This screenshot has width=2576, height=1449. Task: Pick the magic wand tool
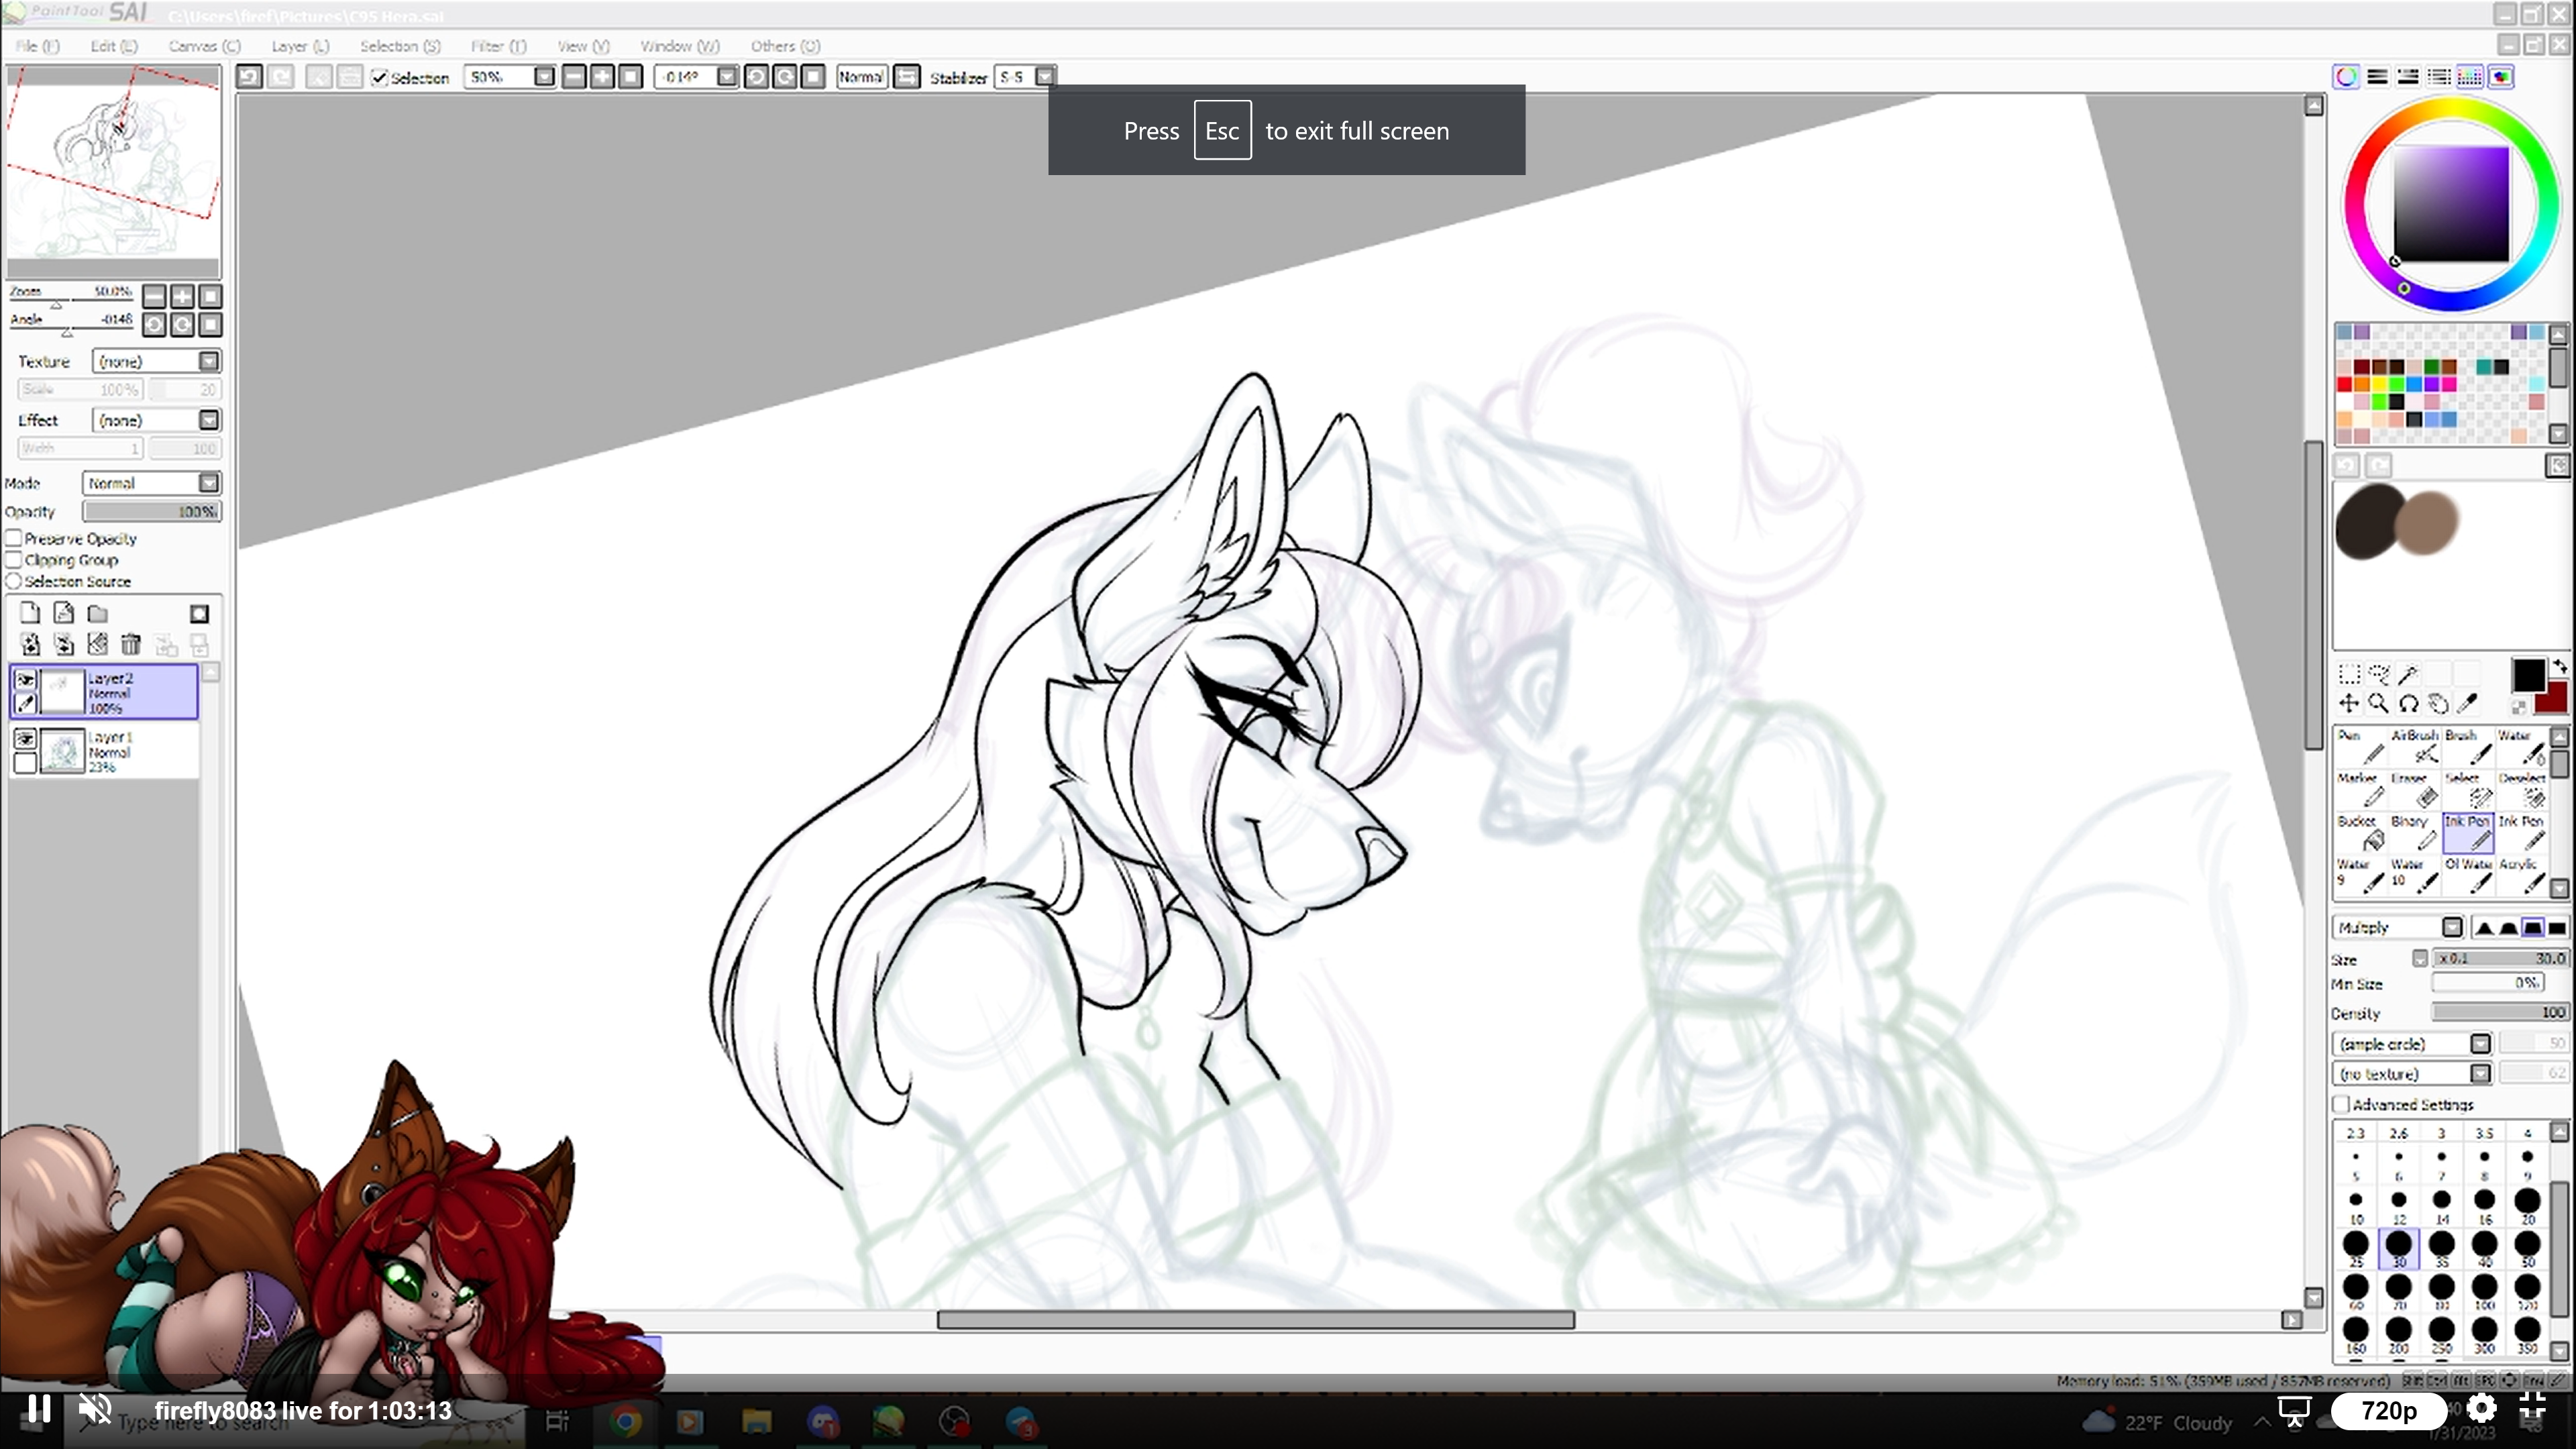[x=2409, y=674]
